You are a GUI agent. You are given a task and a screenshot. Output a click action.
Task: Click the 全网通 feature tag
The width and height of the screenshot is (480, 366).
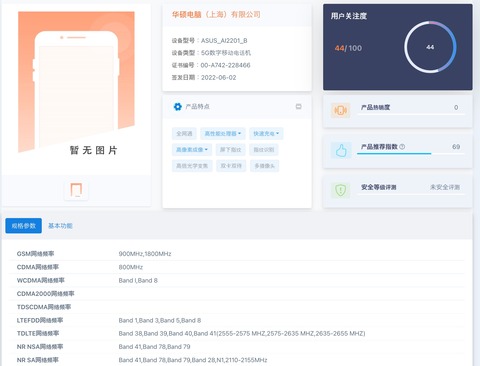coord(184,134)
